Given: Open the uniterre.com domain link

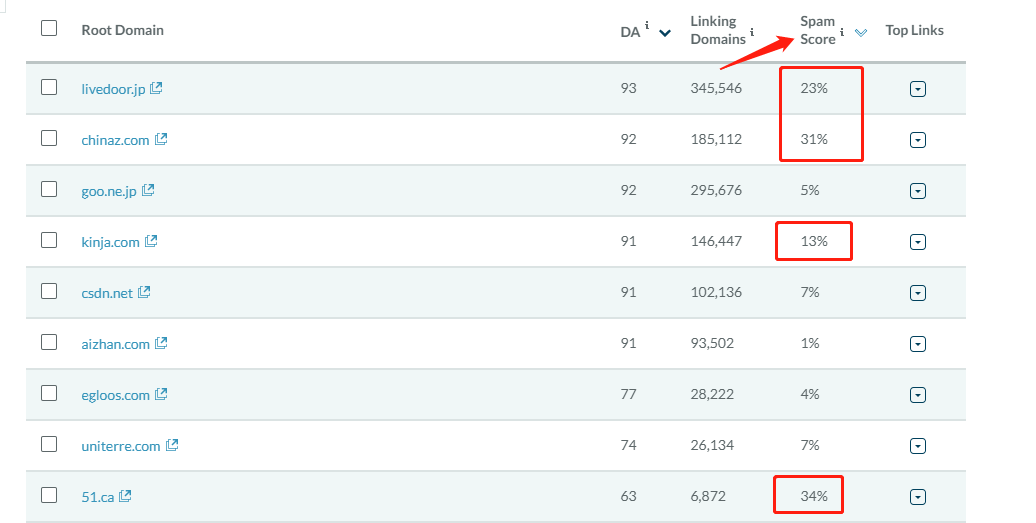Looking at the screenshot, I should [x=120, y=446].
